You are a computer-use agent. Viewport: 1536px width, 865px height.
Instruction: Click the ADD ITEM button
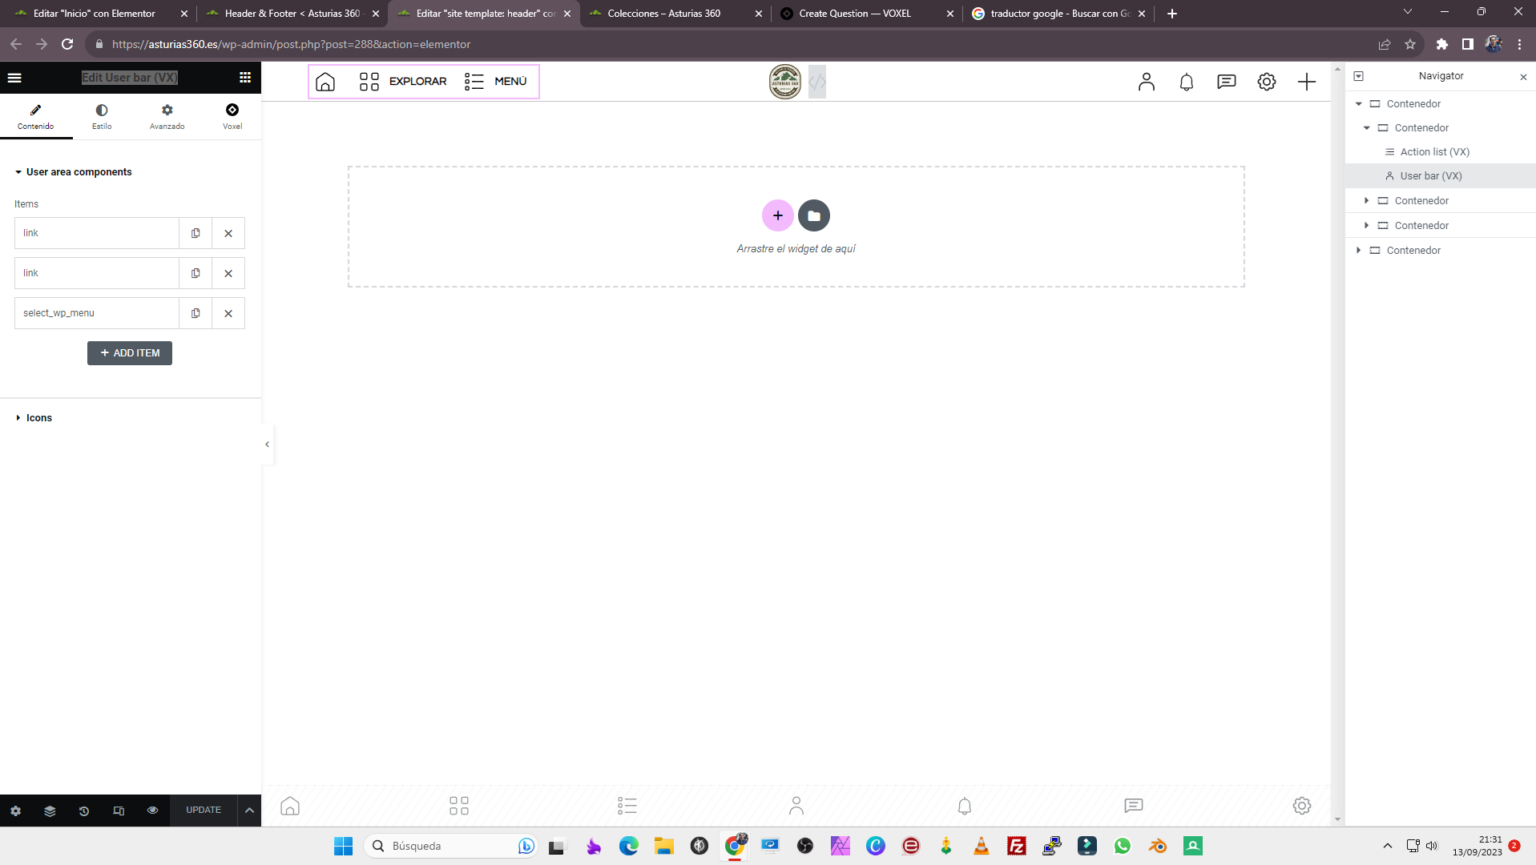(x=129, y=353)
